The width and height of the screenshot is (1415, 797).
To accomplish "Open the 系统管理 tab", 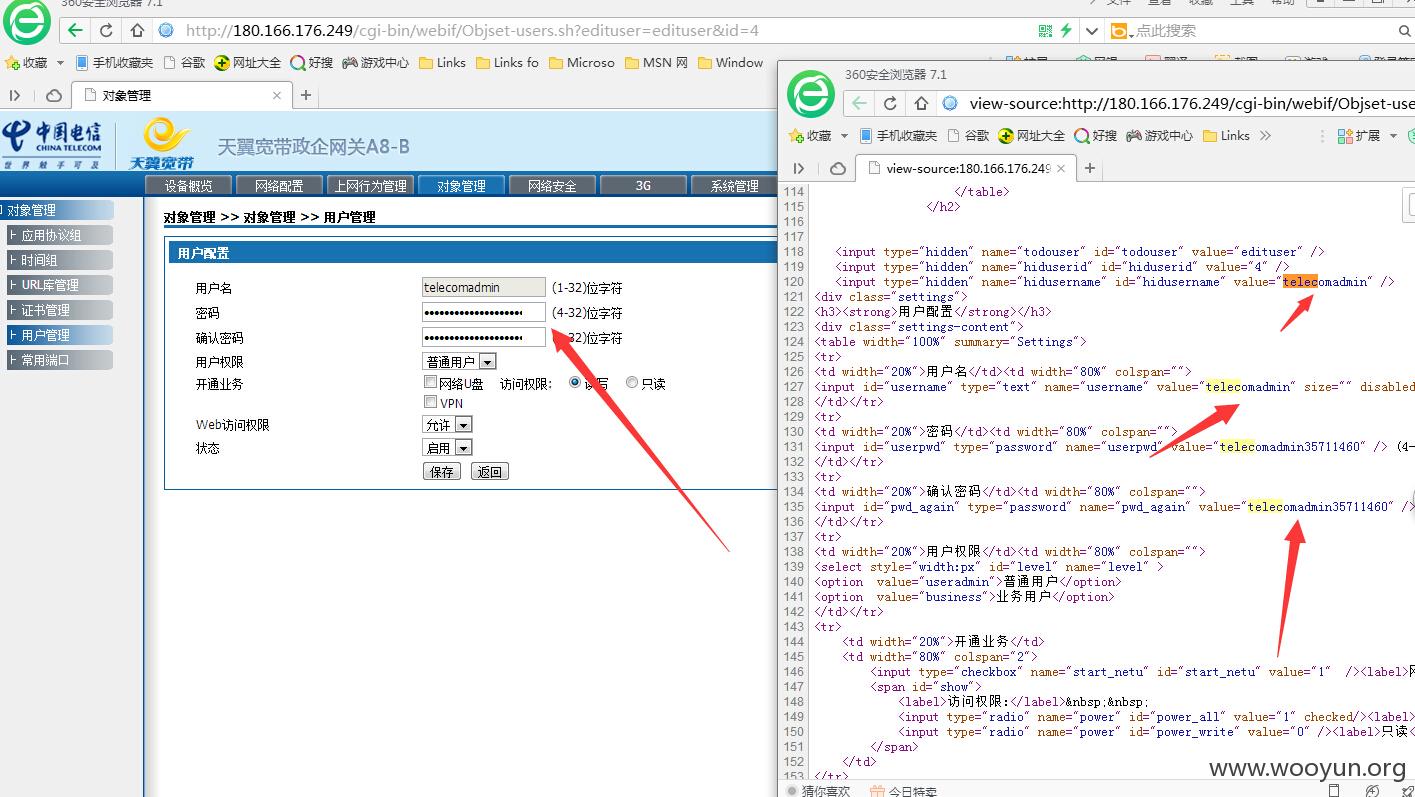I will click(734, 185).
